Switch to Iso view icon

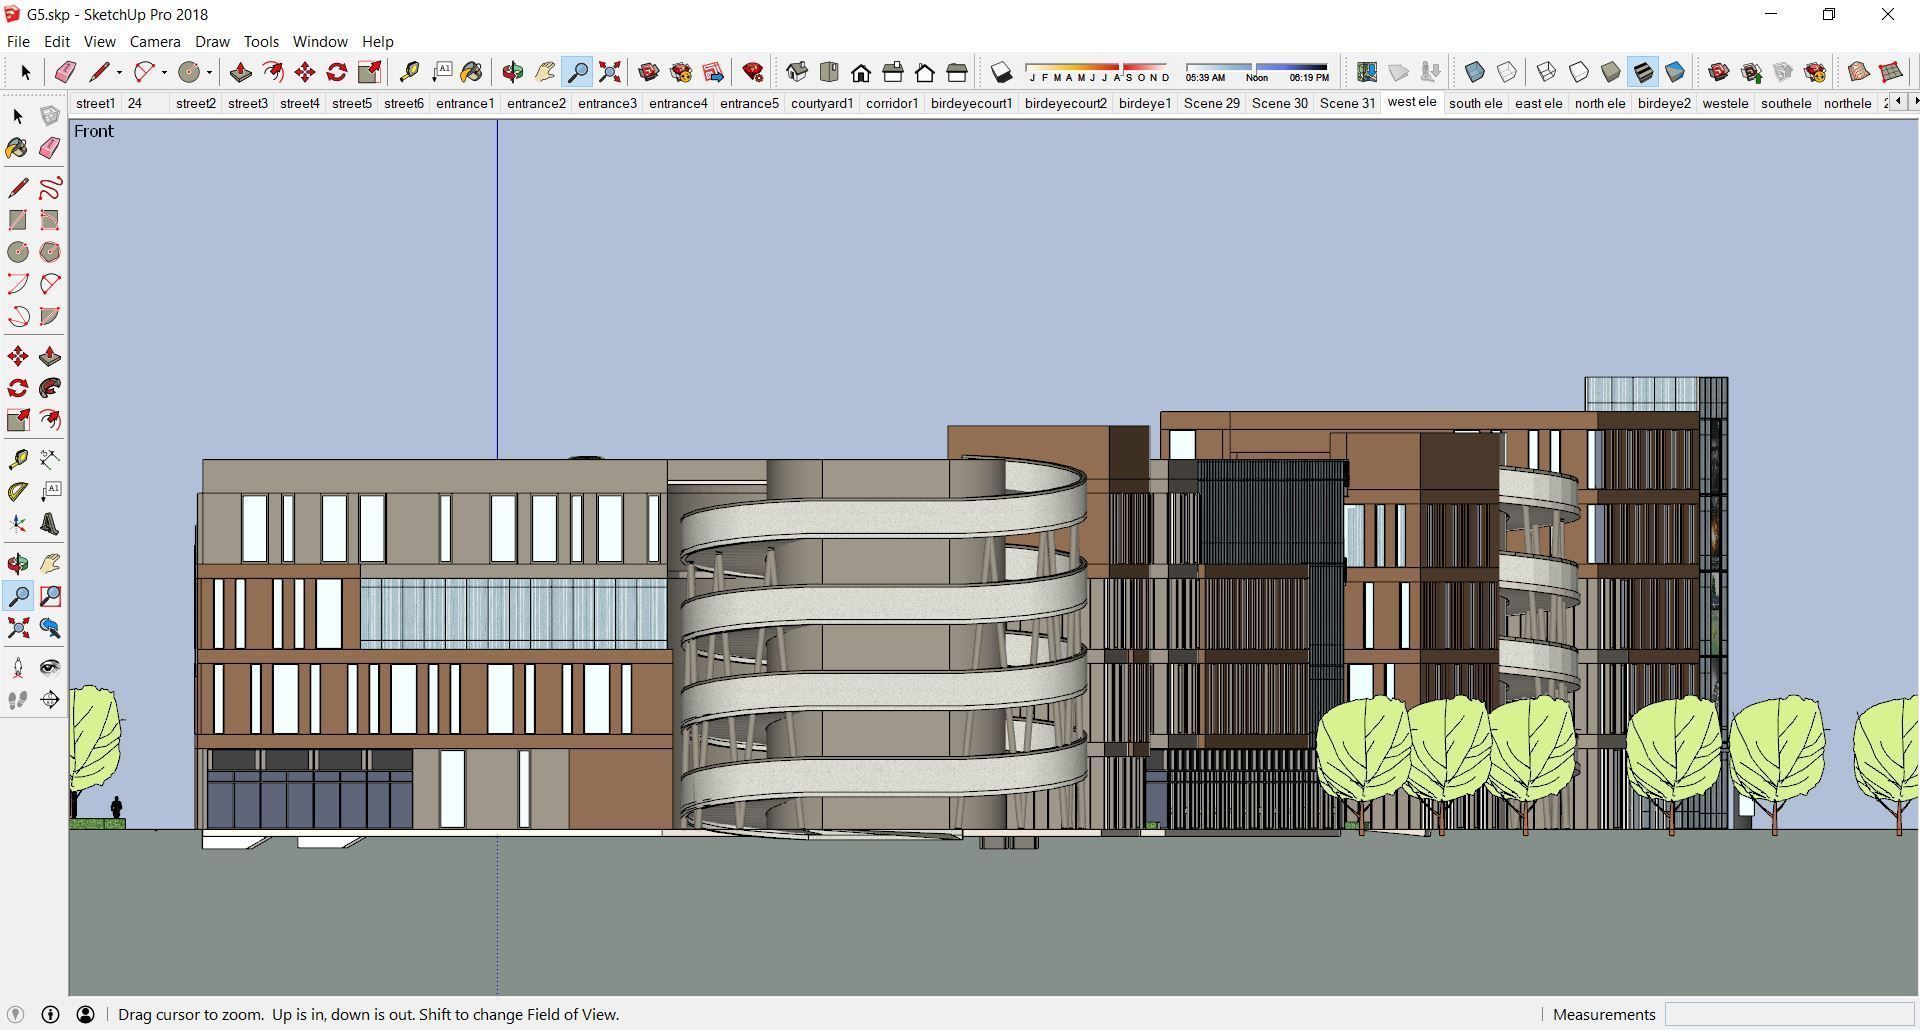pos(797,72)
